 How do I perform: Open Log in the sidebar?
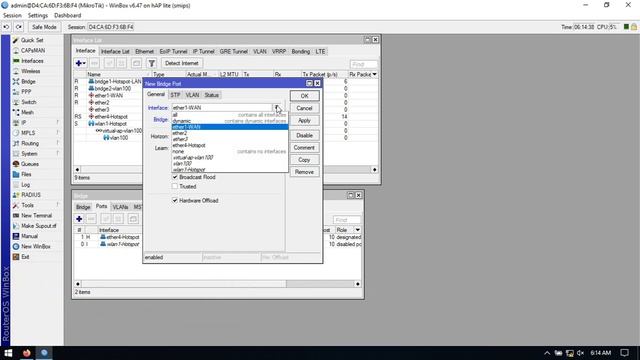[25, 184]
